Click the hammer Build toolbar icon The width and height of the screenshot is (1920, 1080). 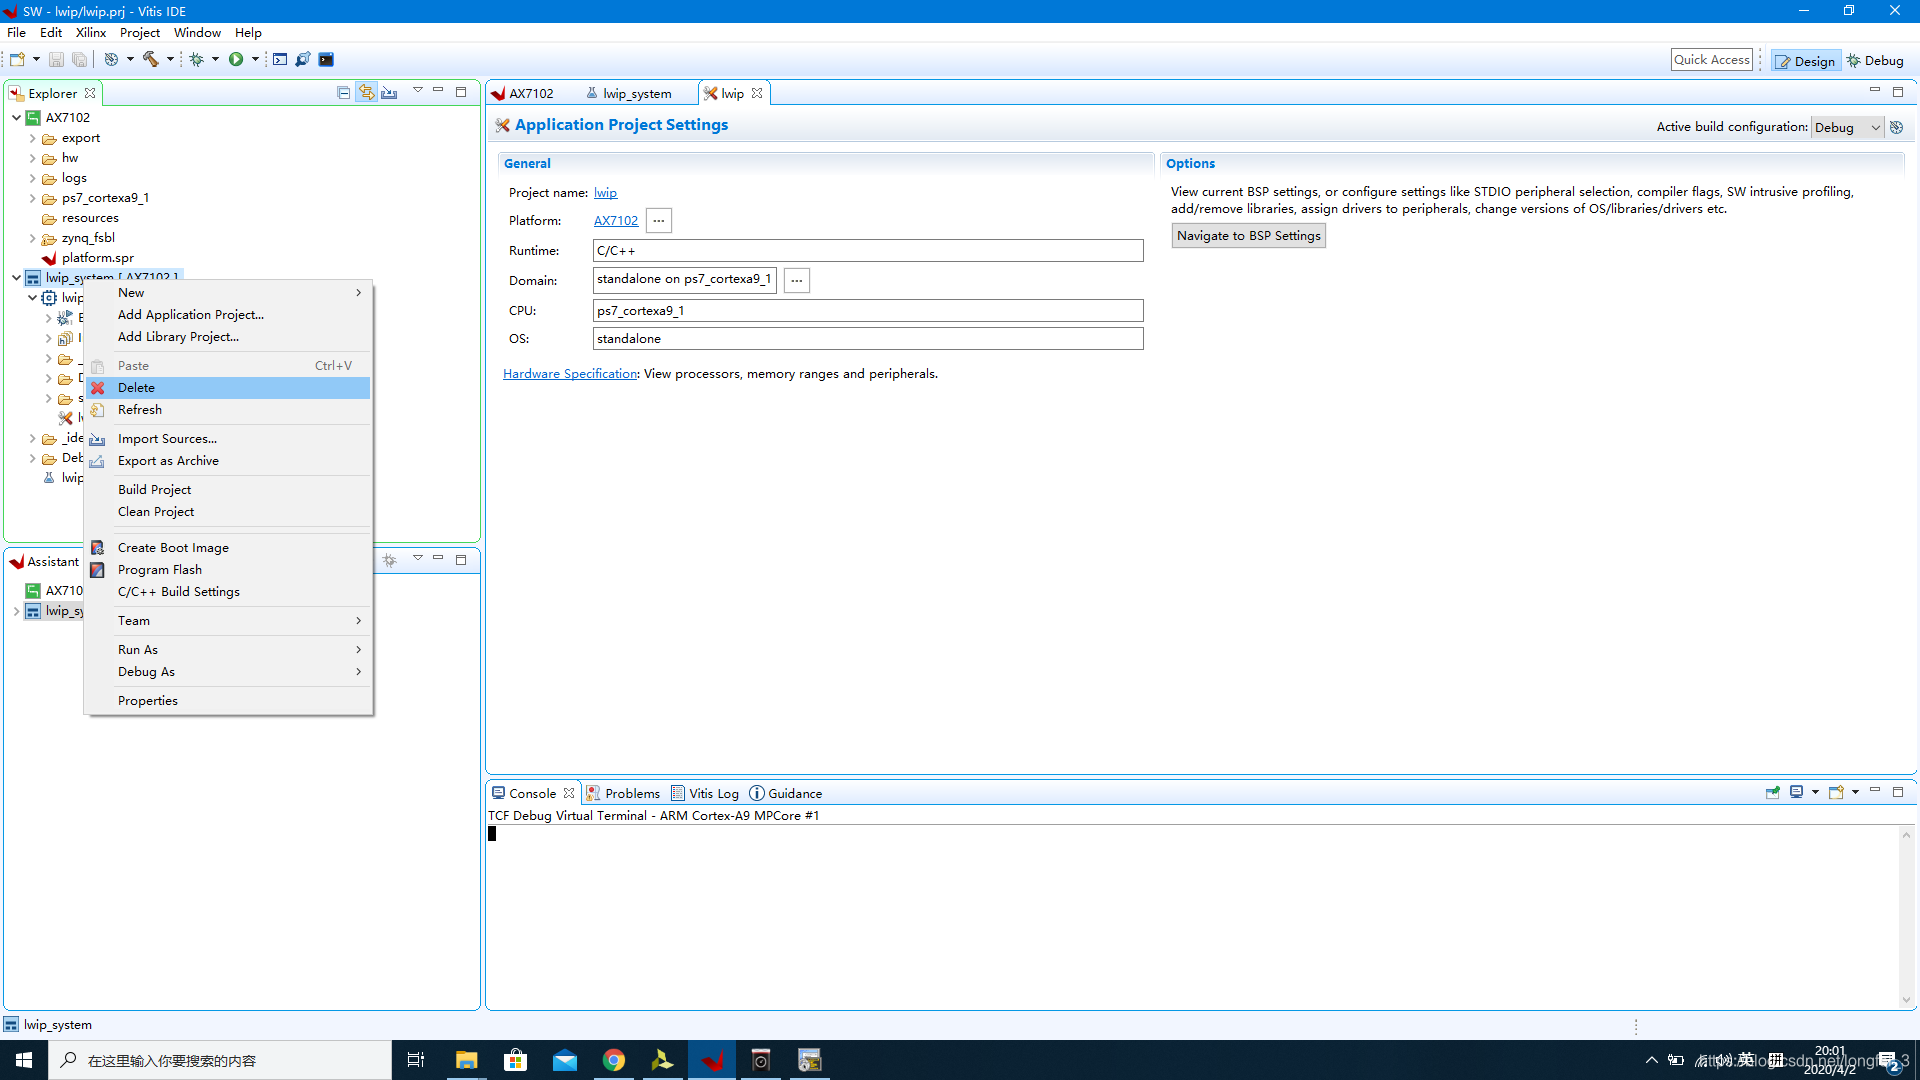(x=151, y=59)
